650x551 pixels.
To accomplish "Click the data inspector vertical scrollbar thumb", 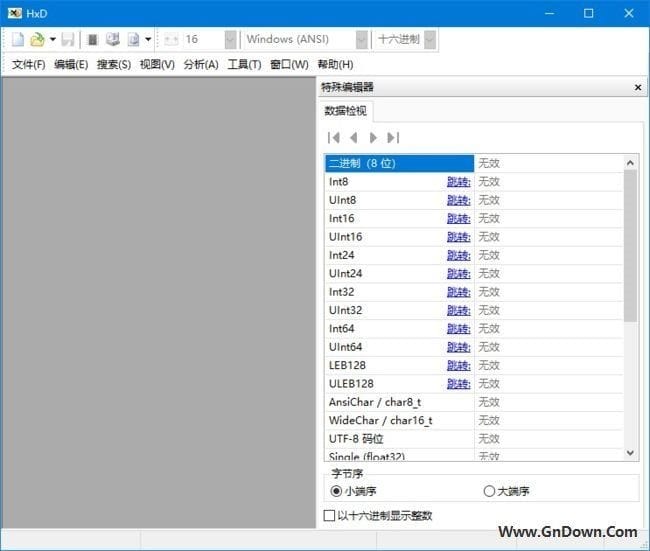I will tap(630, 245).
